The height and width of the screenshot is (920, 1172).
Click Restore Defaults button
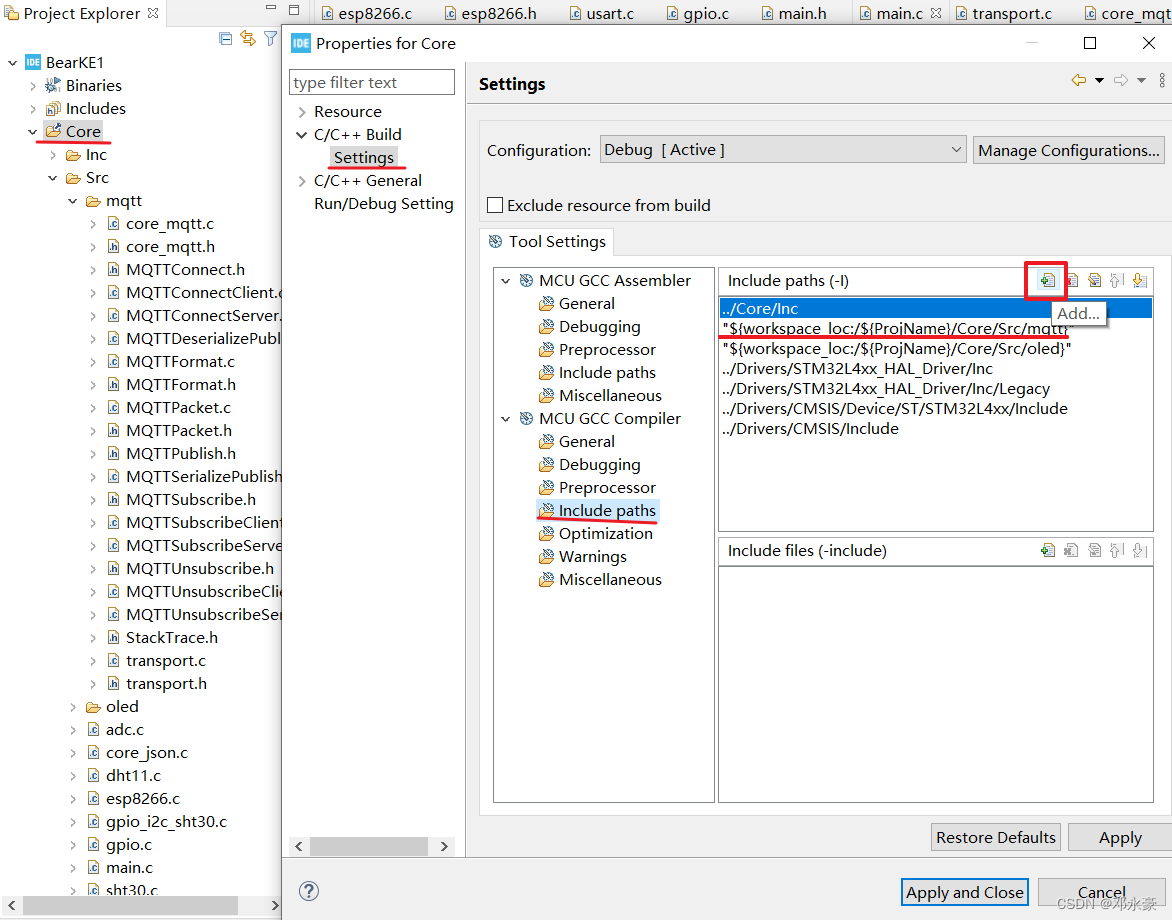click(x=996, y=837)
